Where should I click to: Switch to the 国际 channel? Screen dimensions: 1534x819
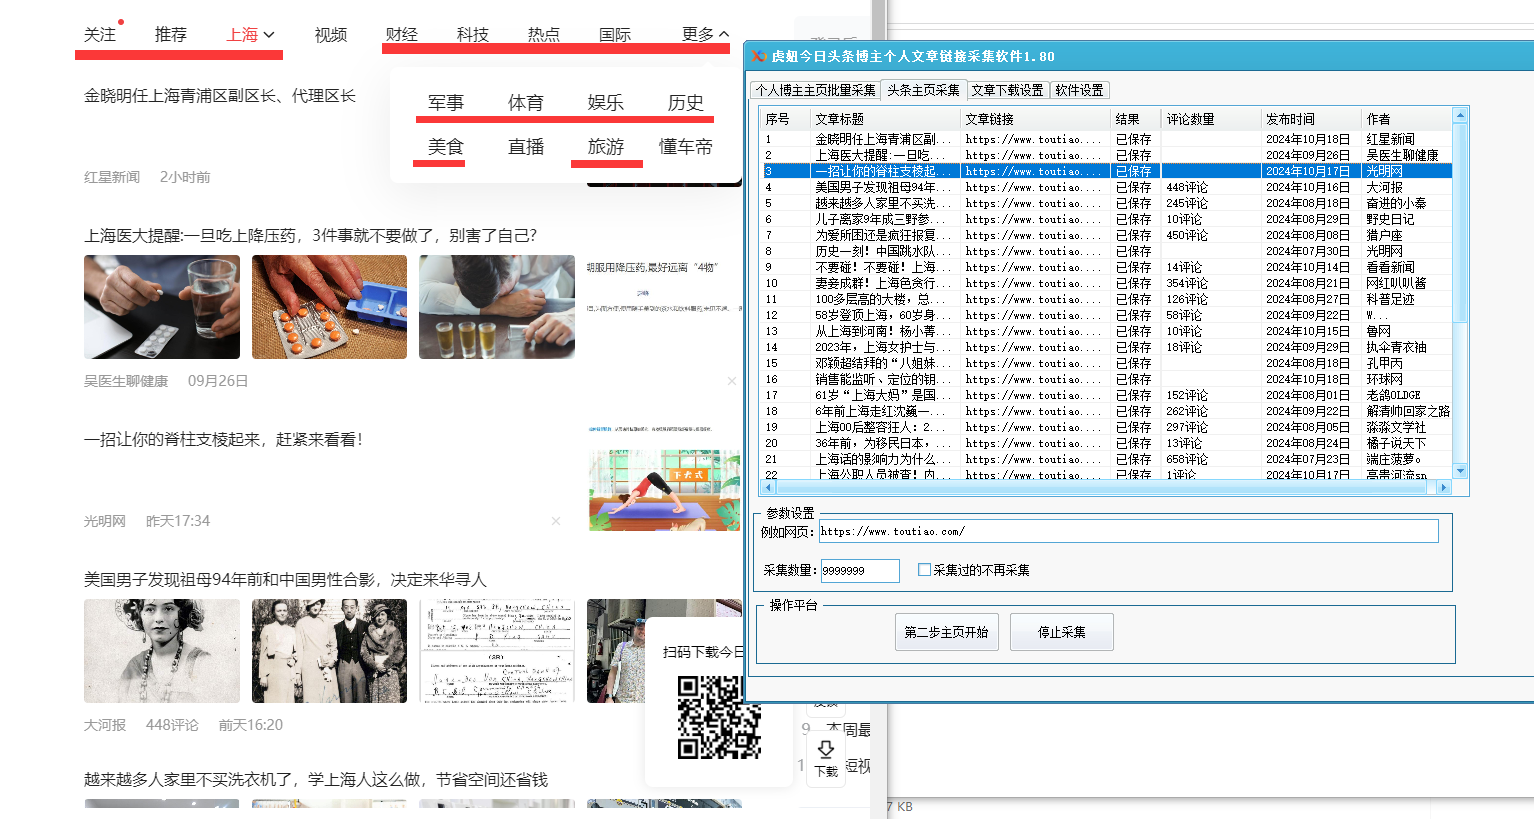pyautogui.click(x=615, y=34)
